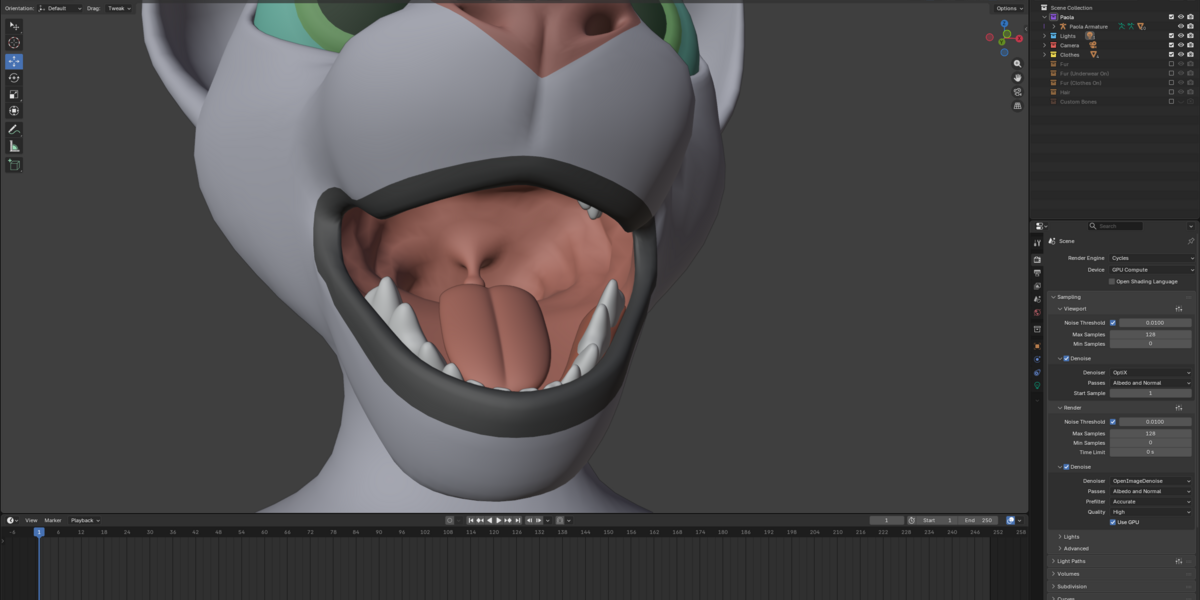Hide the Lights collection in viewport
The width and height of the screenshot is (1200, 600).
(x=1180, y=36)
